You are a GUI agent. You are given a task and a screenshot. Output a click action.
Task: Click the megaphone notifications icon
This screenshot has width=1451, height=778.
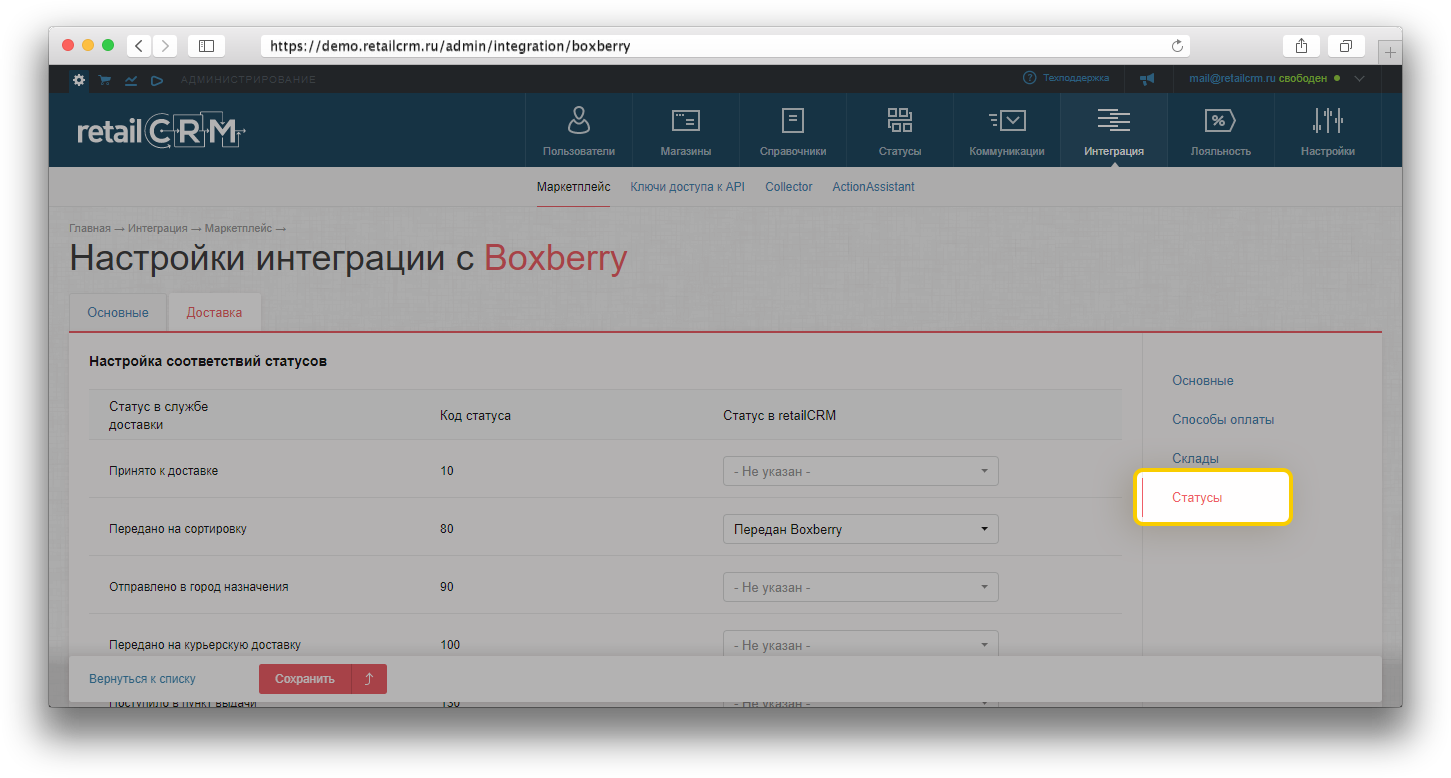tap(1147, 78)
